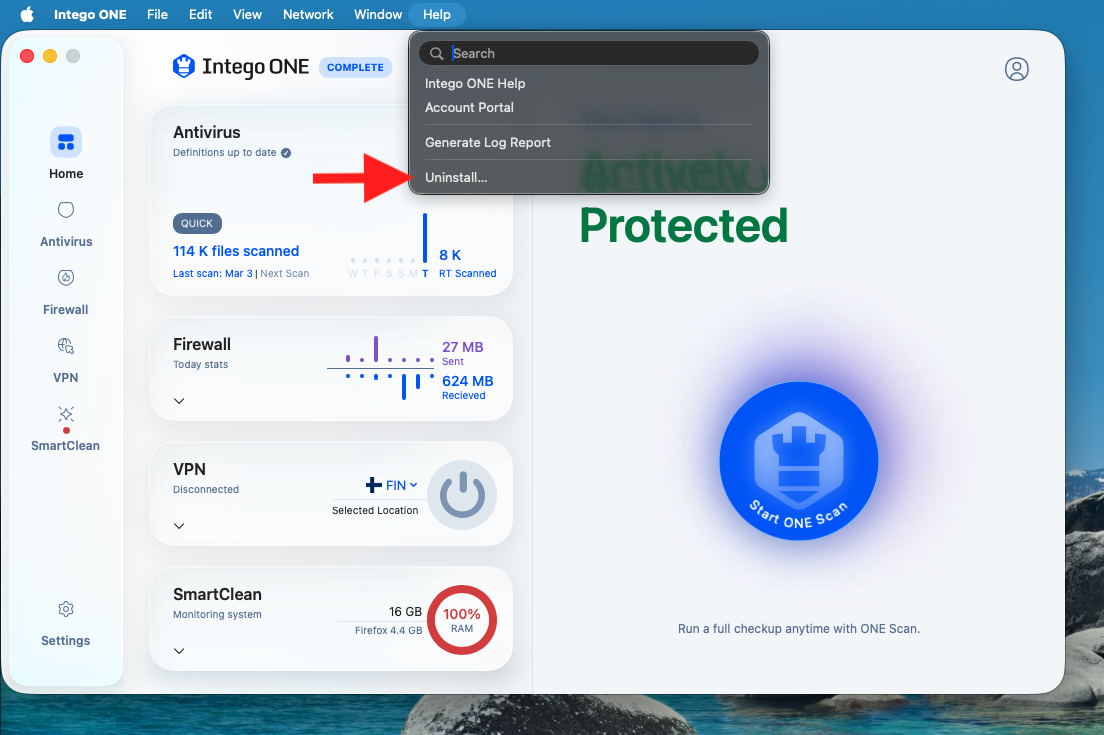Click the SmartClean card title
The image size is (1104, 735).
(x=217, y=594)
